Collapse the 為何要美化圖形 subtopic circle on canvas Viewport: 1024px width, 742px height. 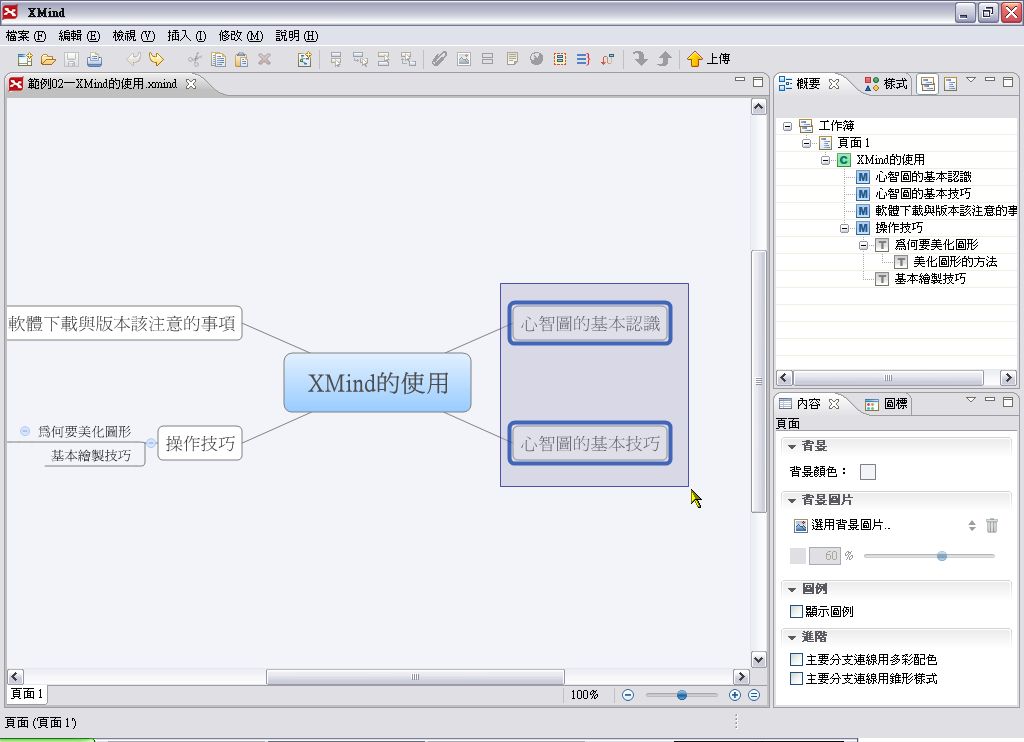pos(25,431)
